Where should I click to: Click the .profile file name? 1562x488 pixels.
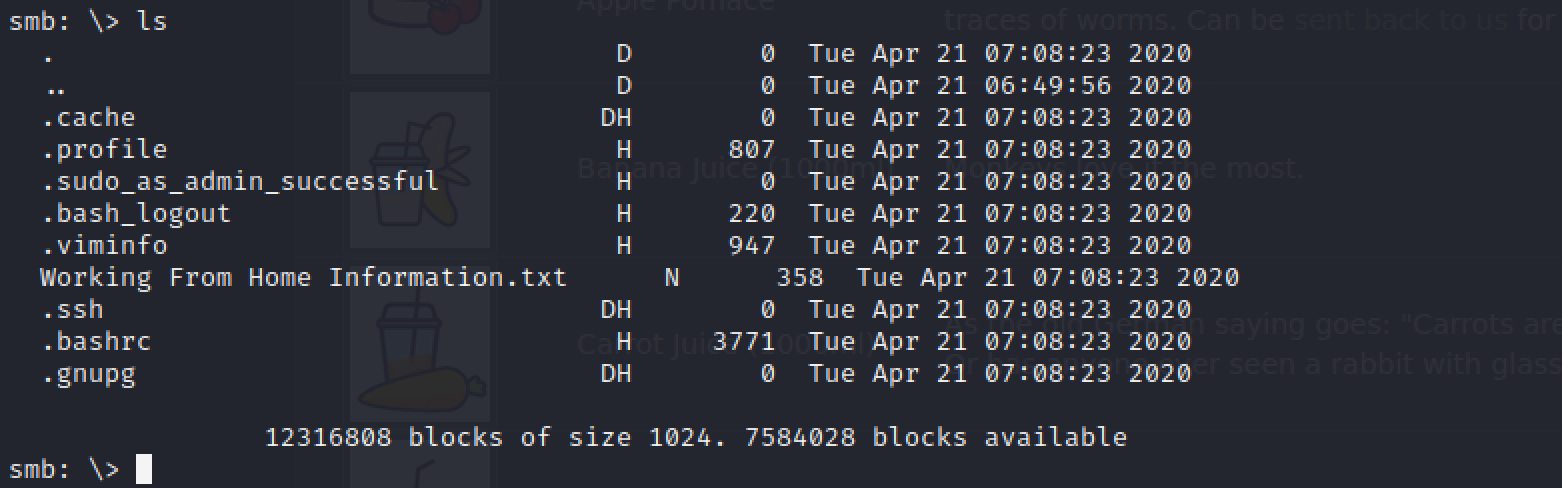click(x=104, y=149)
